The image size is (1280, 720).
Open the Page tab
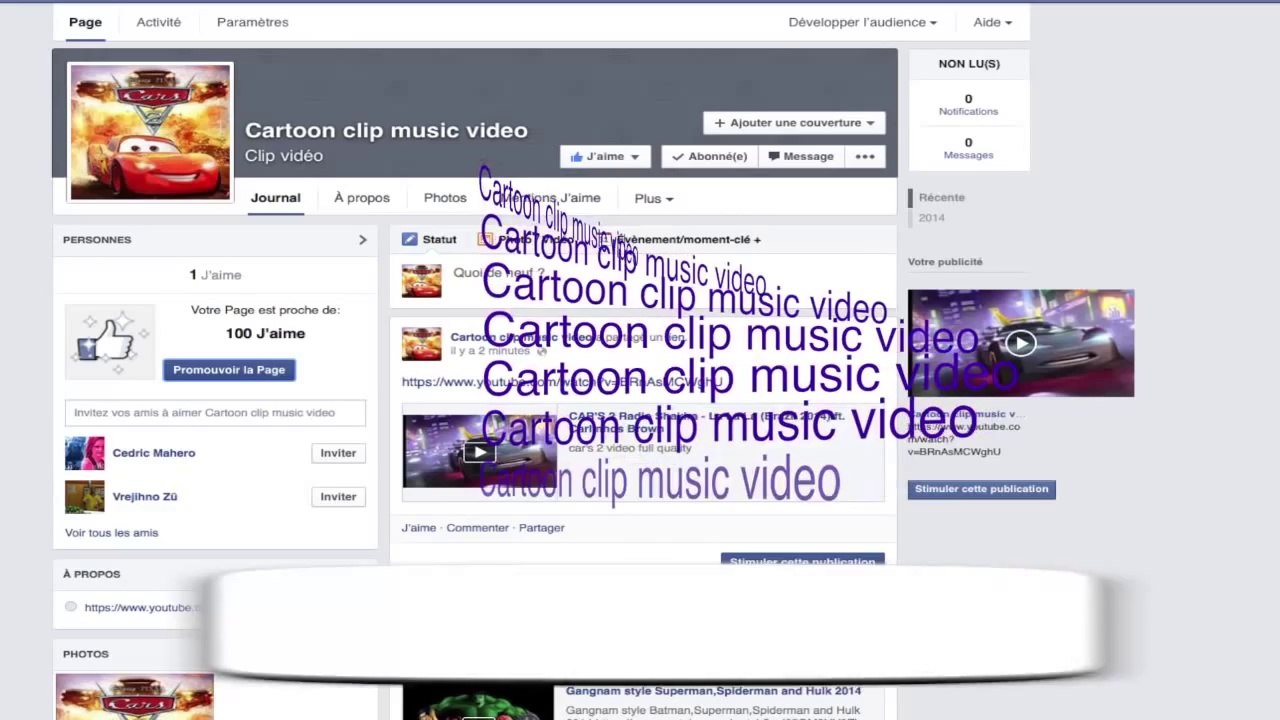point(85,22)
